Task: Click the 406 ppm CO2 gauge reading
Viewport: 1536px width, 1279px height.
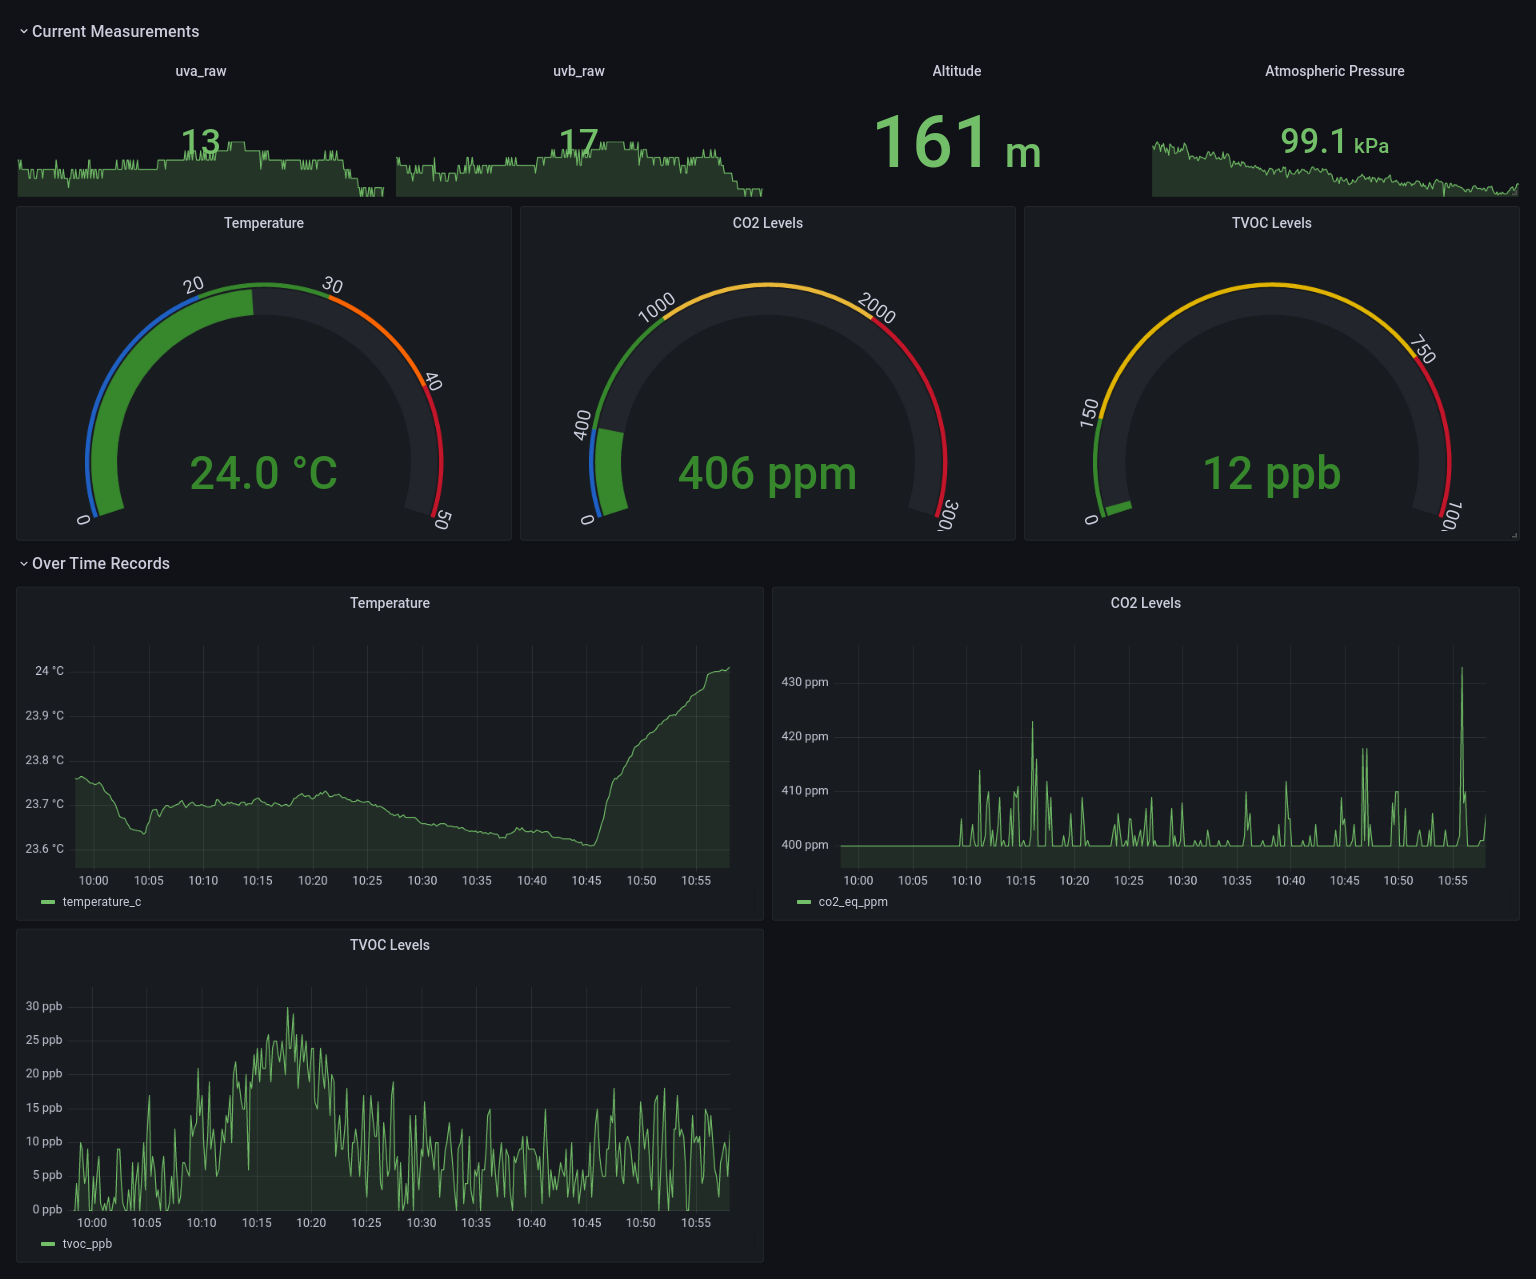Action: click(768, 474)
